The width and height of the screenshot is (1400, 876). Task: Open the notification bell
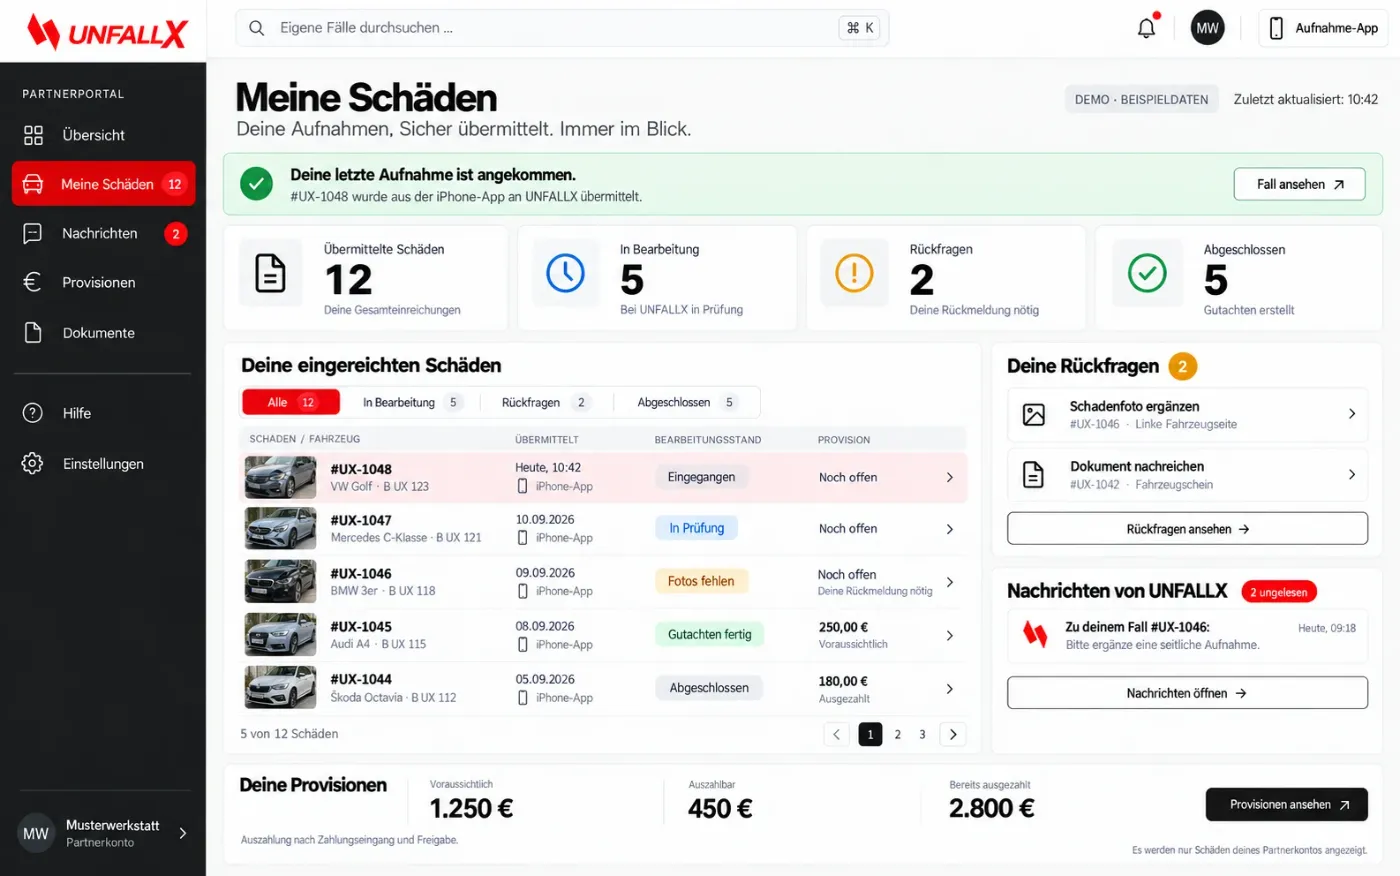[x=1146, y=28]
